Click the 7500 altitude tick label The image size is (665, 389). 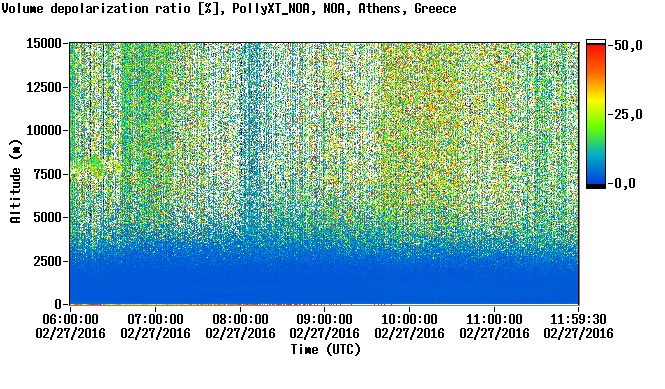48,174
